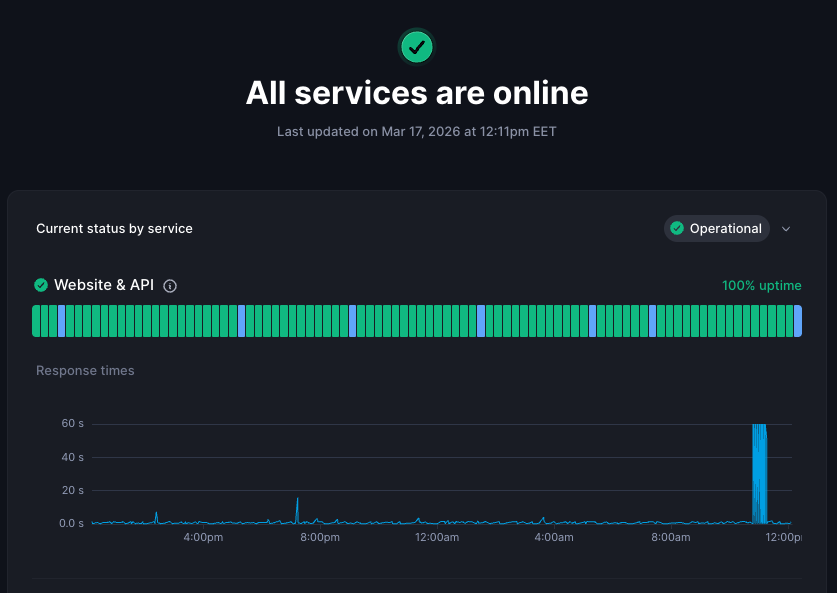Viewport: 837px width, 593px height.
Task: Click the 100% uptime label
Action: coord(761,286)
